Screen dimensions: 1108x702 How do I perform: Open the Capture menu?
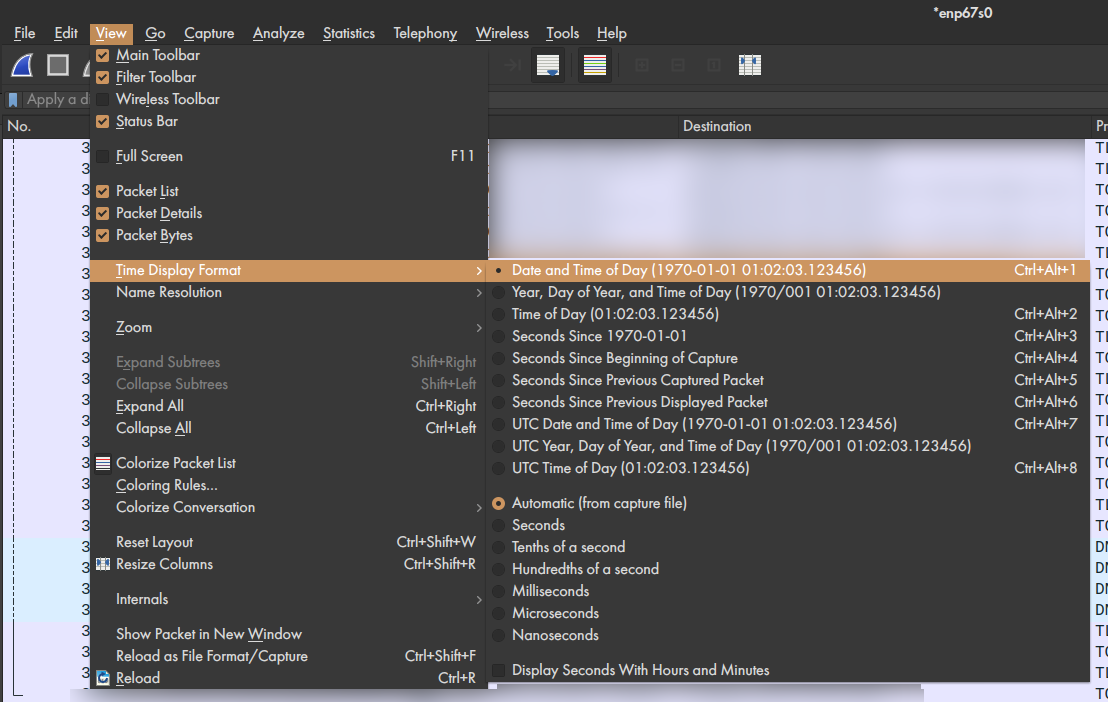[x=209, y=33]
